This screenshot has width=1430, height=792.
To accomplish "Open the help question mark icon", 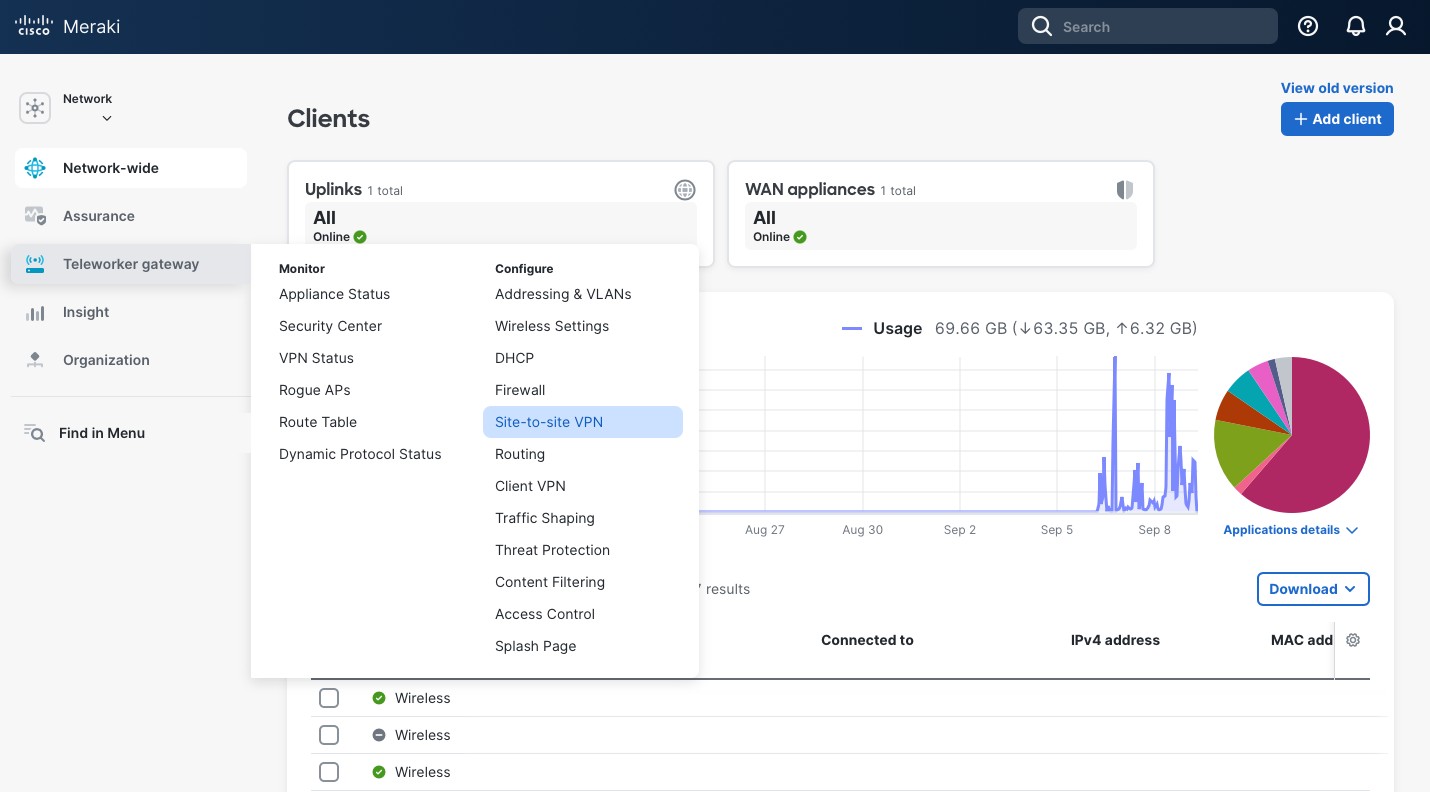I will coord(1308,27).
